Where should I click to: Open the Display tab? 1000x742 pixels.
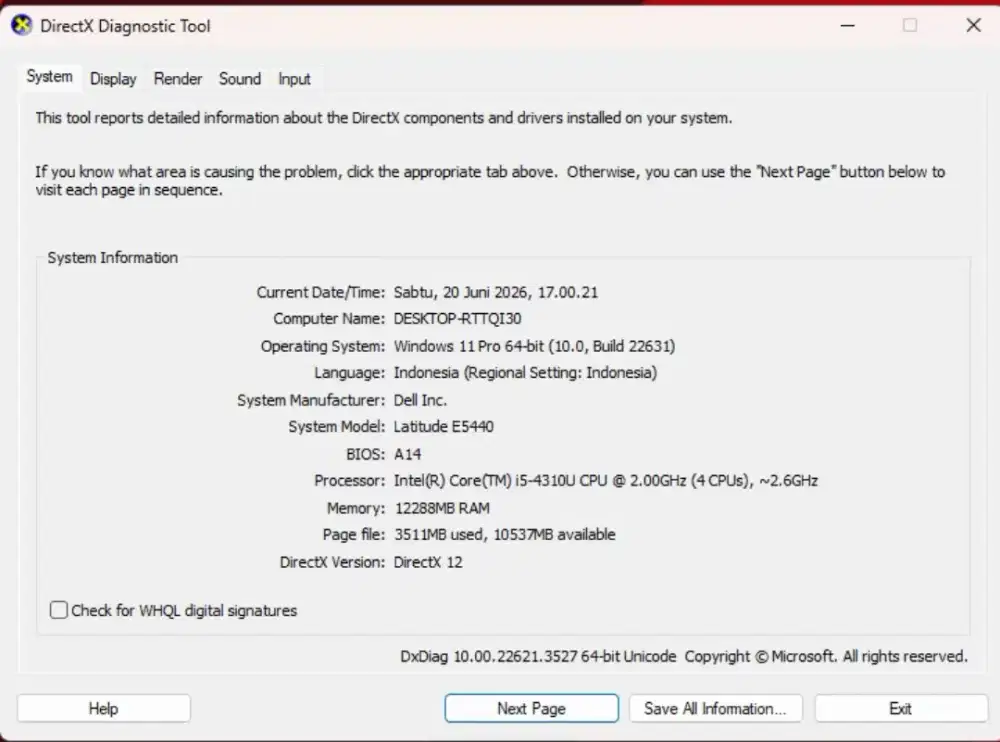113,79
